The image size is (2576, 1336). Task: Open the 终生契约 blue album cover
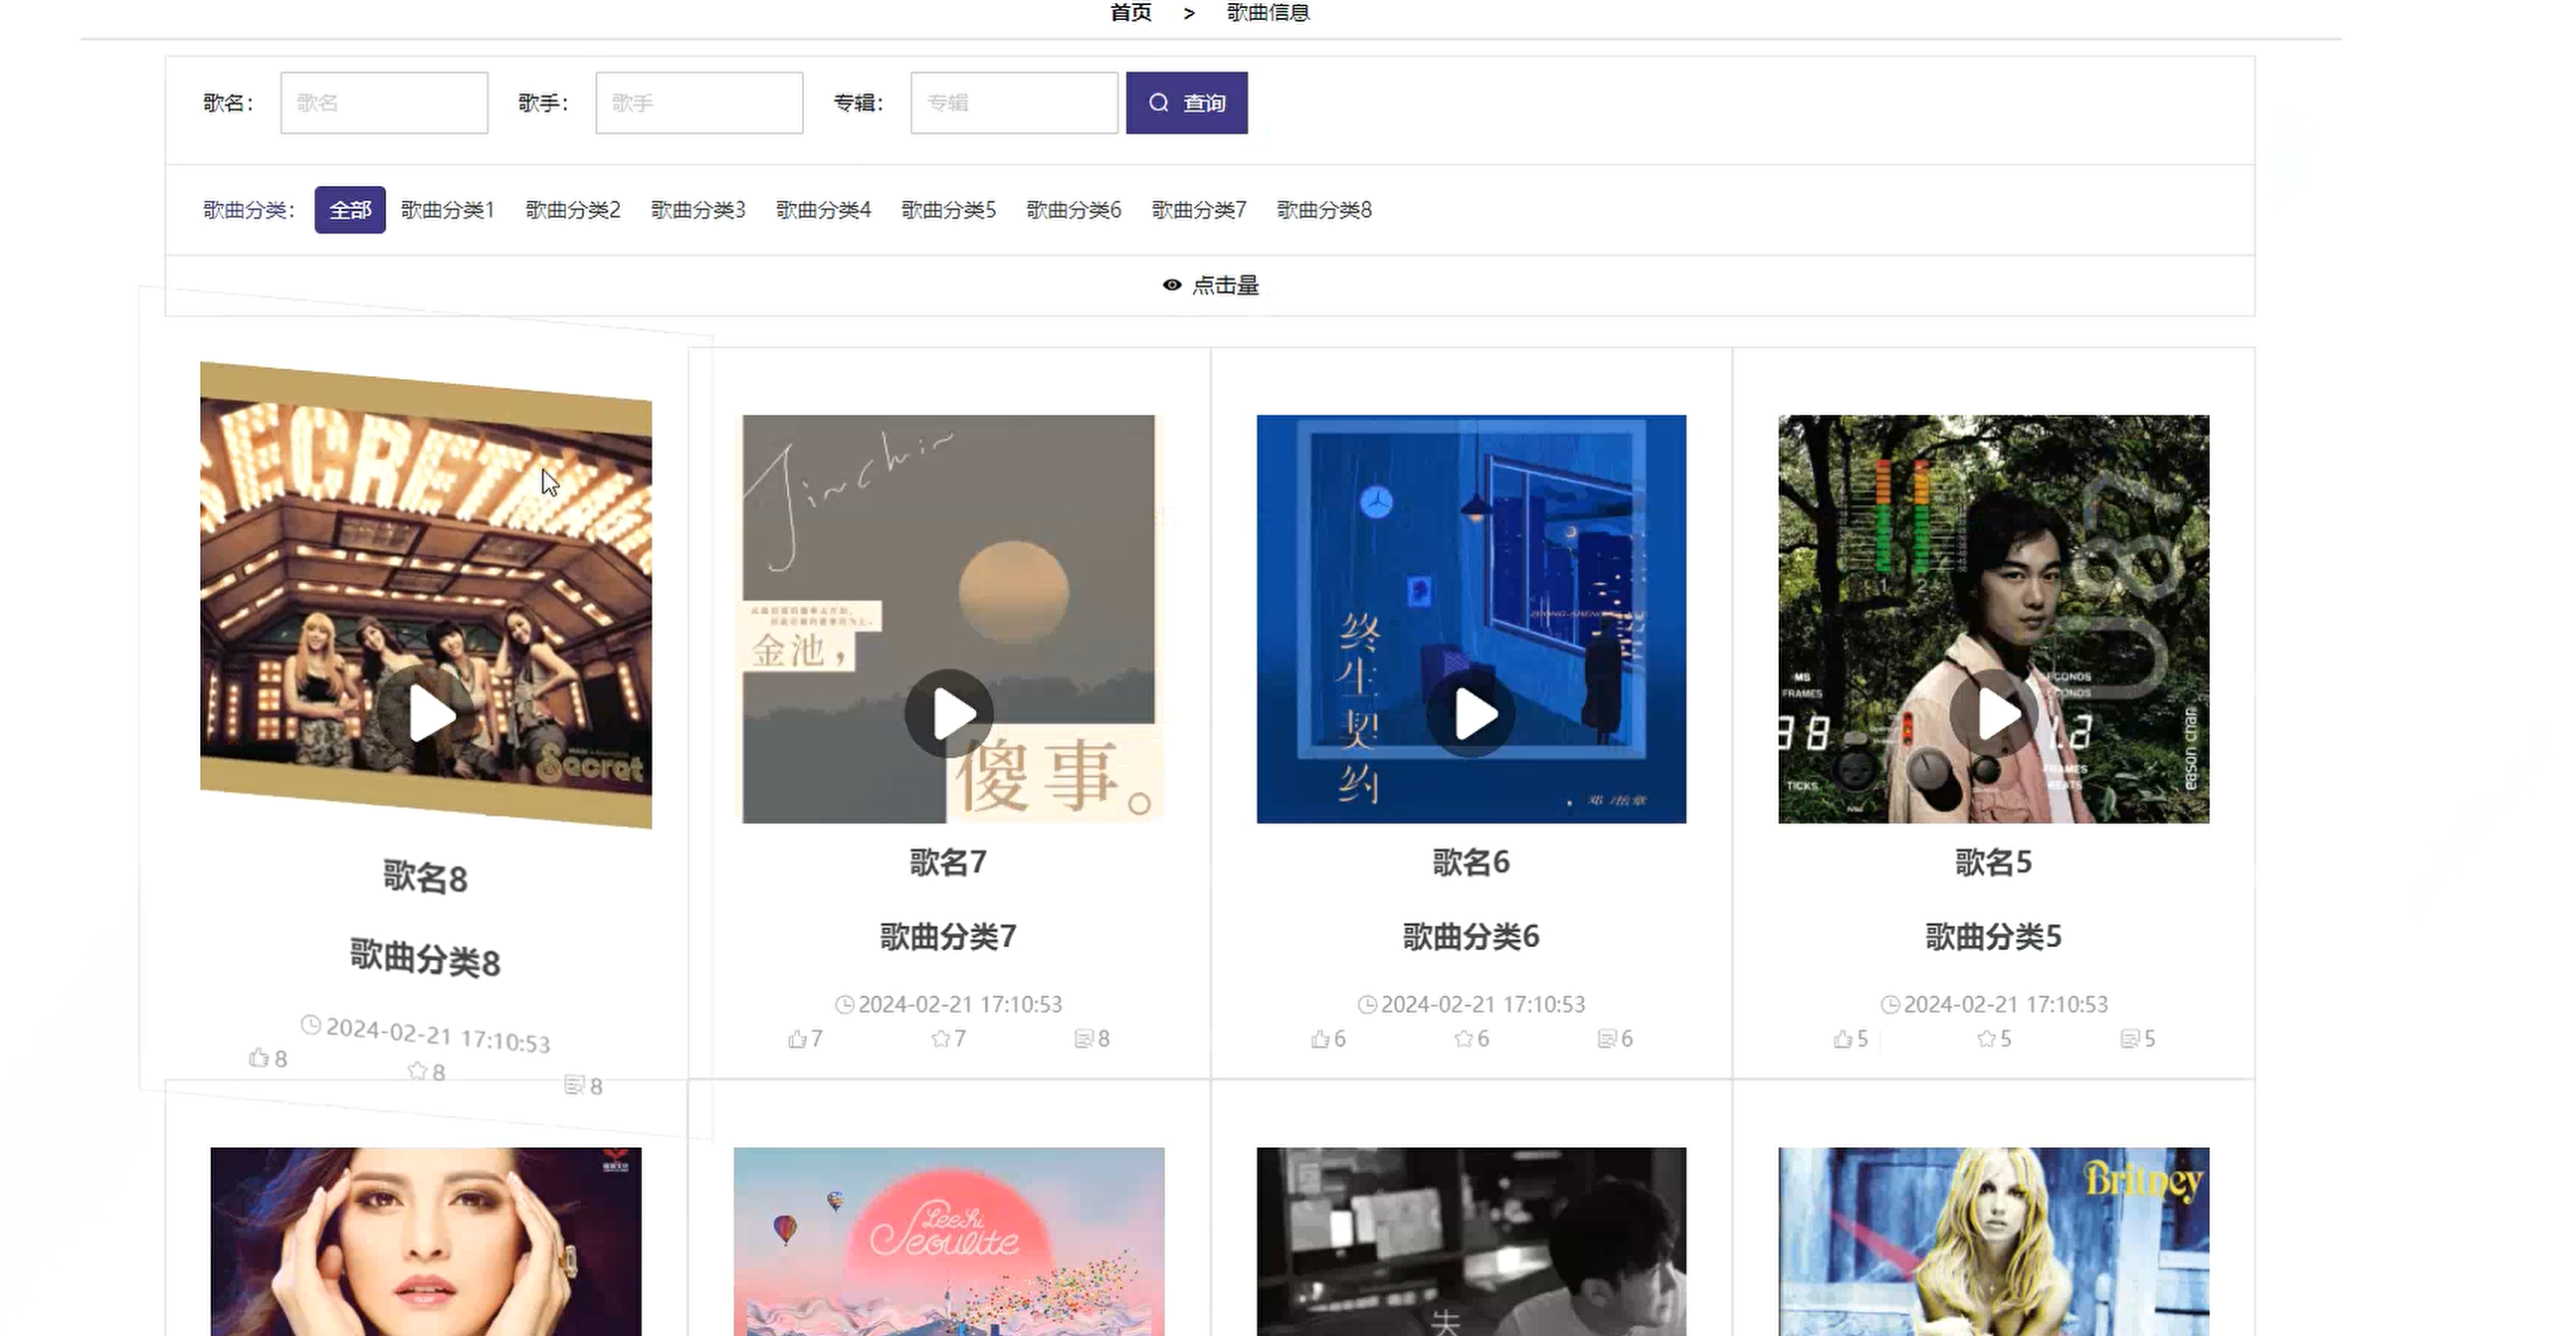[1471, 619]
